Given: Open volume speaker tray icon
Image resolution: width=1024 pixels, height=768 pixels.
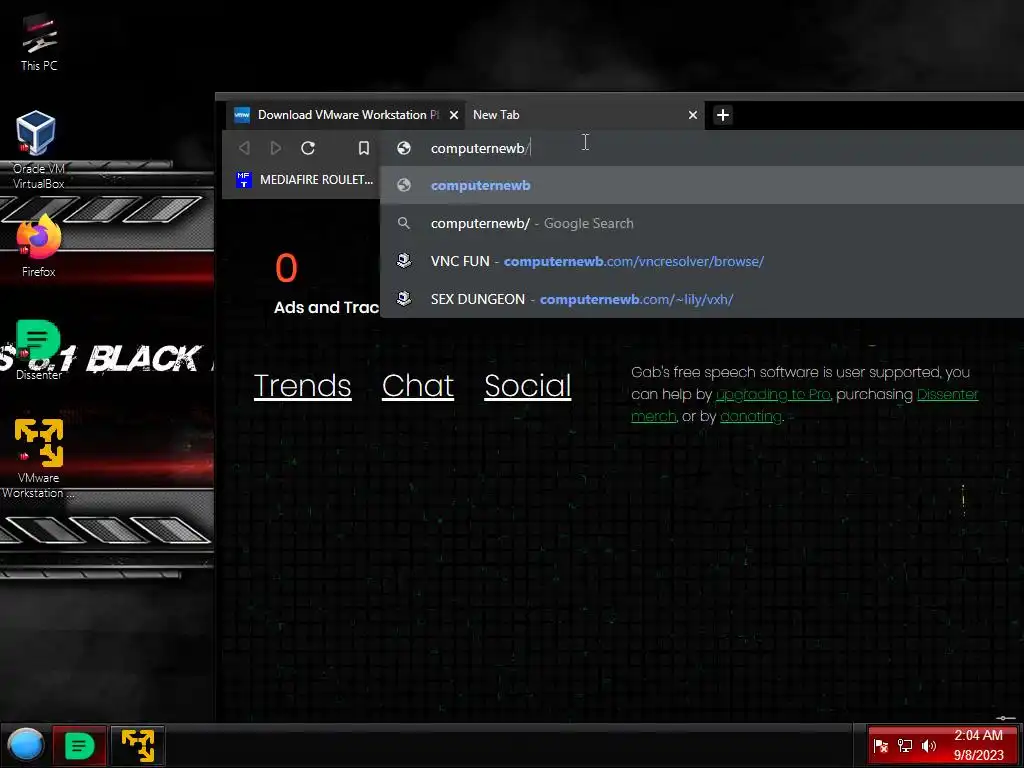Looking at the screenshot, I should point(928,746).
